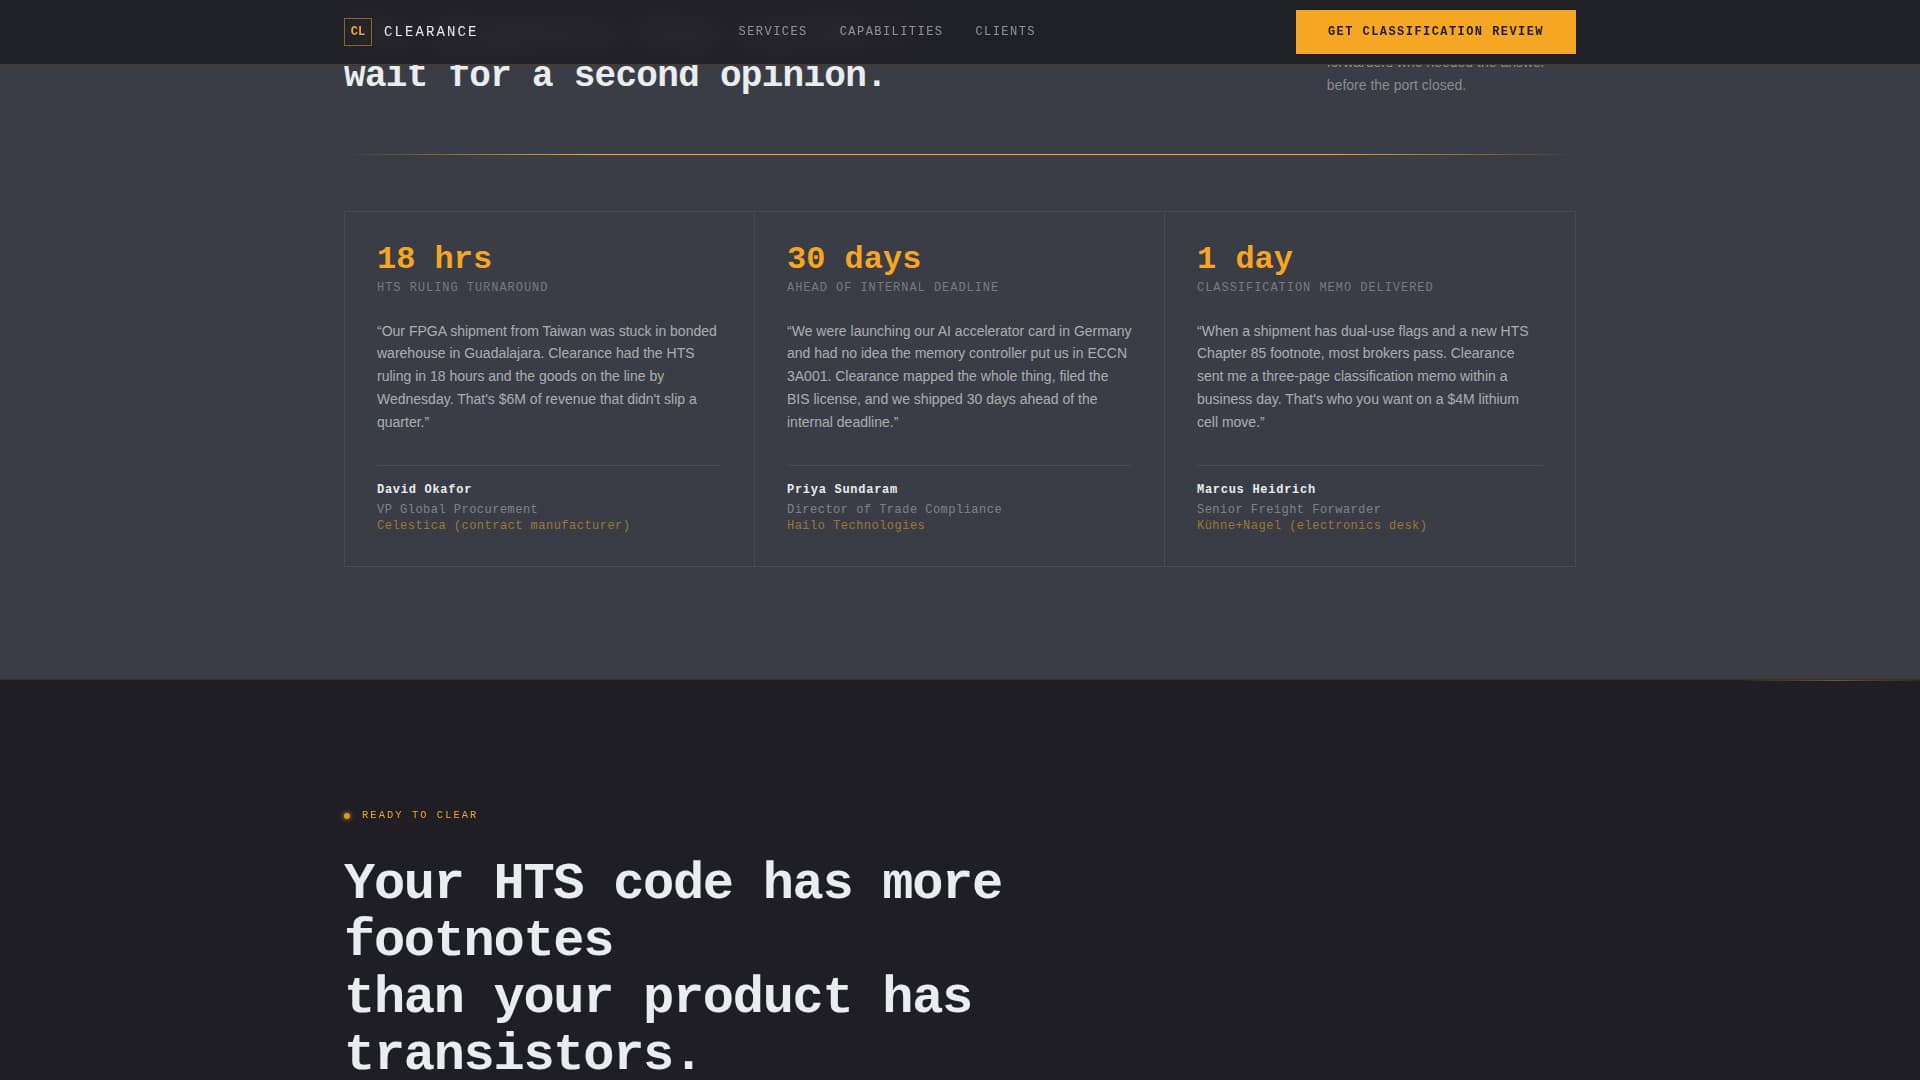1920x1080 pixels.
Task: Click 'Director of Trade Compliance' title
Action: pos(894,509)
